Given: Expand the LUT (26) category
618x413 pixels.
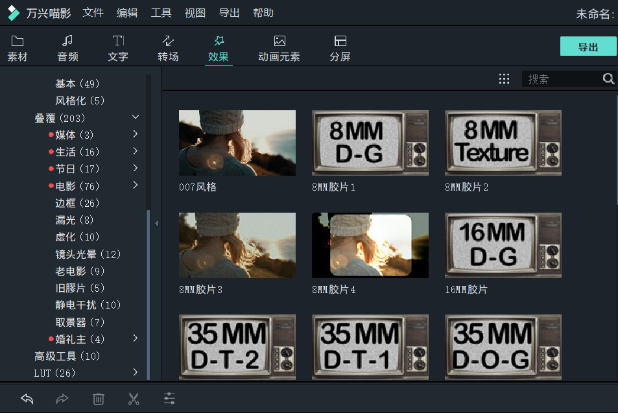Looking at the screenshot, I should tap(135, 373).
